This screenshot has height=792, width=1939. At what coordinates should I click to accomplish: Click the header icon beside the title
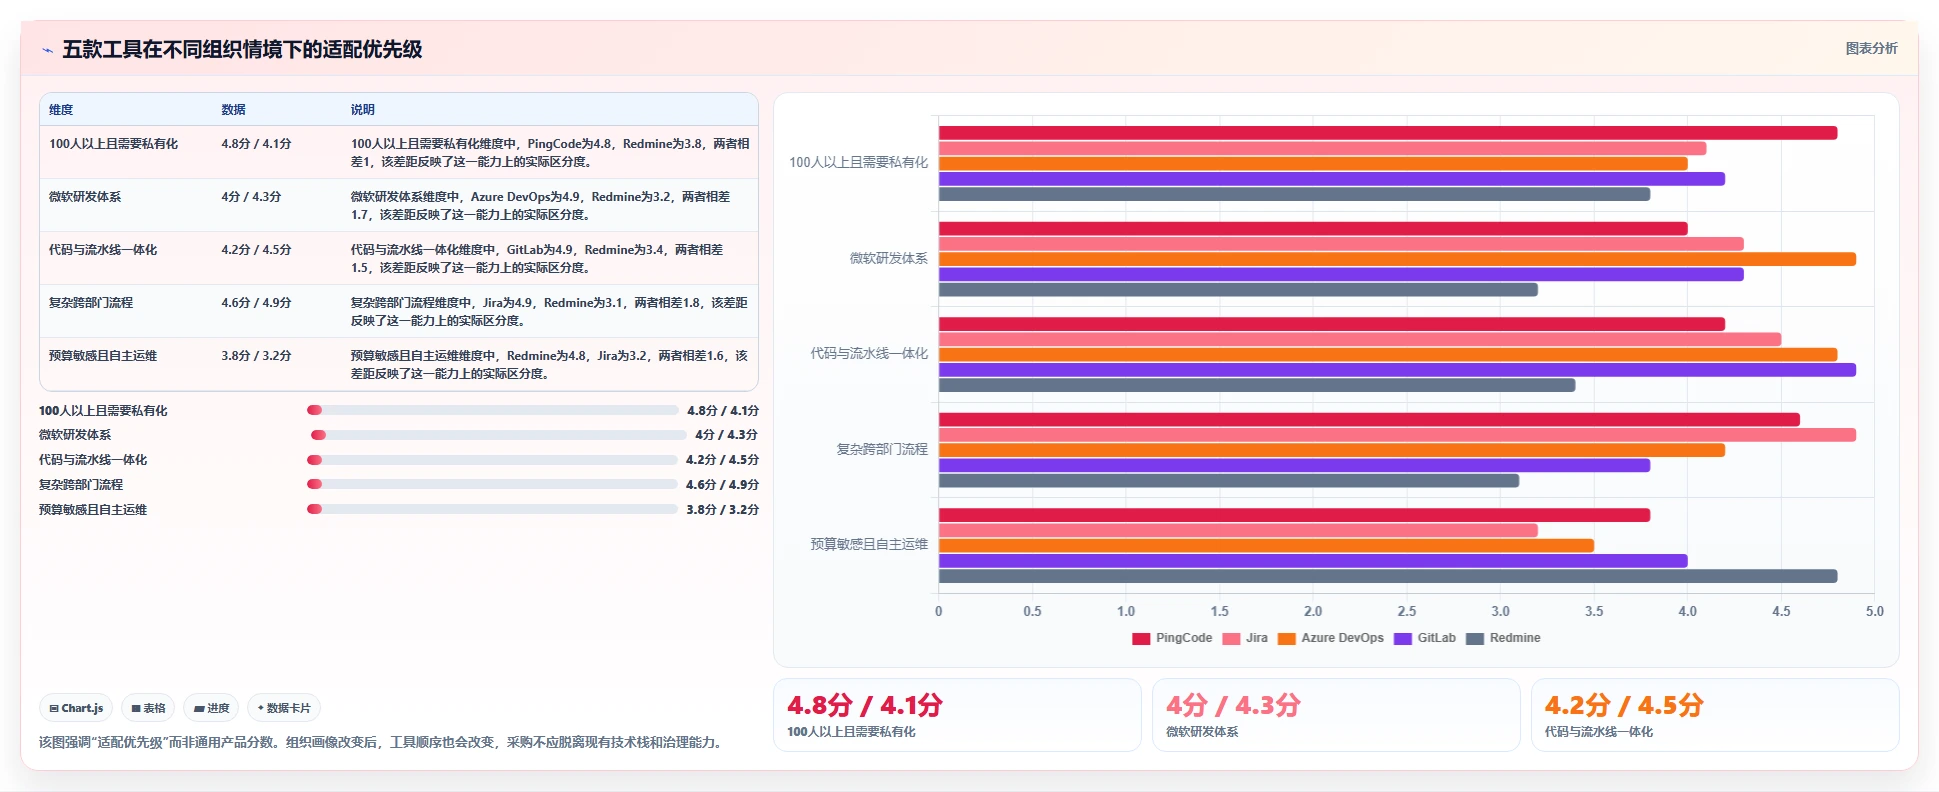[47, 50]
